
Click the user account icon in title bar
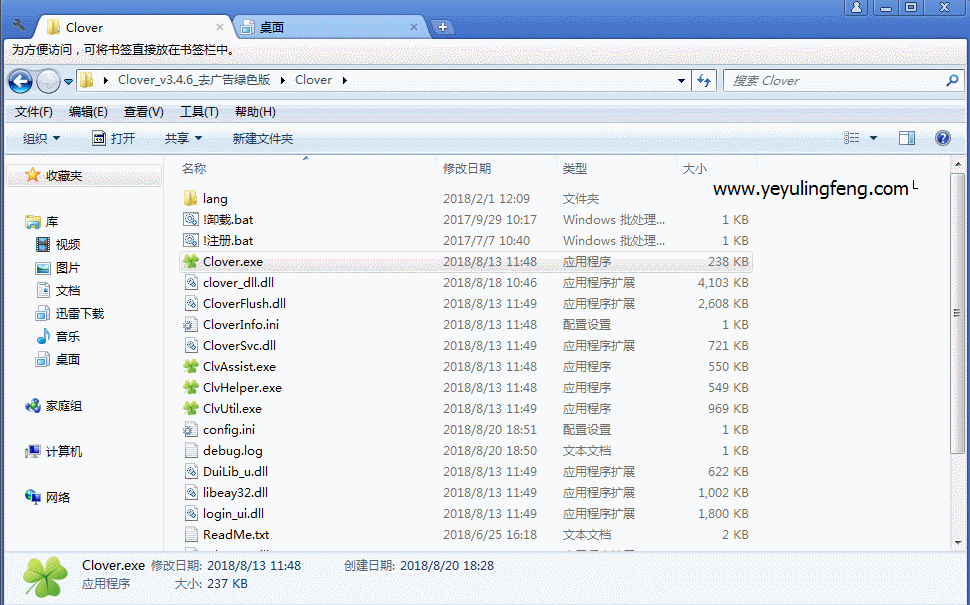coord(856,8)
